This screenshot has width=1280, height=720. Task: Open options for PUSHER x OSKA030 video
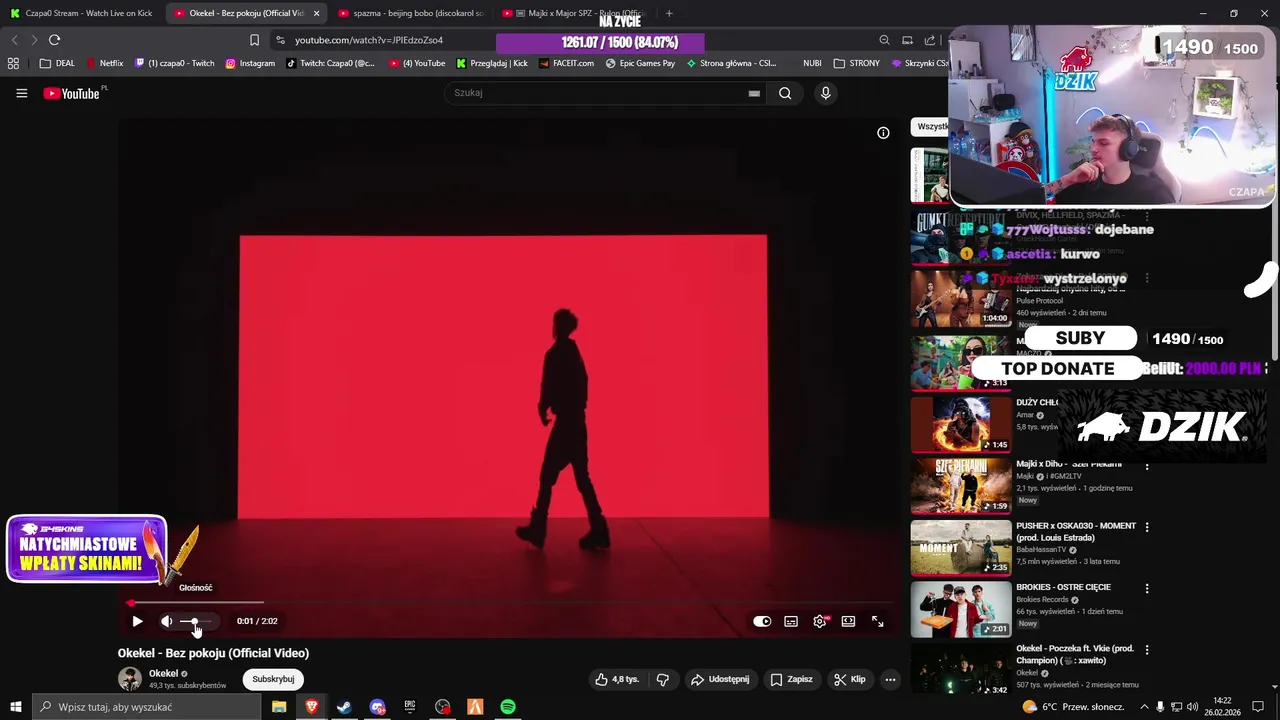[1147, 527]
